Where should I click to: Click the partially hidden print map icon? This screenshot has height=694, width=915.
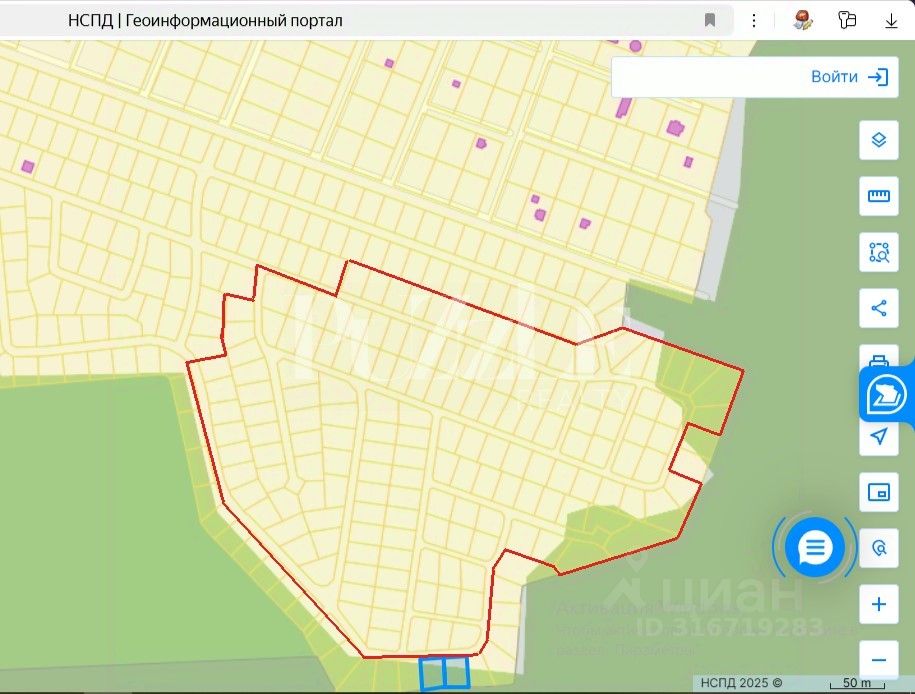[x=878, y=358]
